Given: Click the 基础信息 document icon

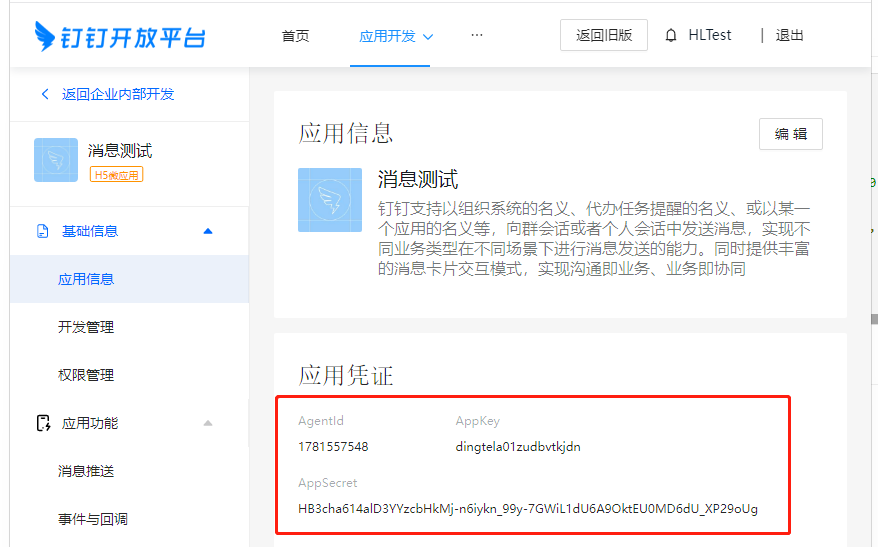Looking at the screenshot, I should coord(43,231).
